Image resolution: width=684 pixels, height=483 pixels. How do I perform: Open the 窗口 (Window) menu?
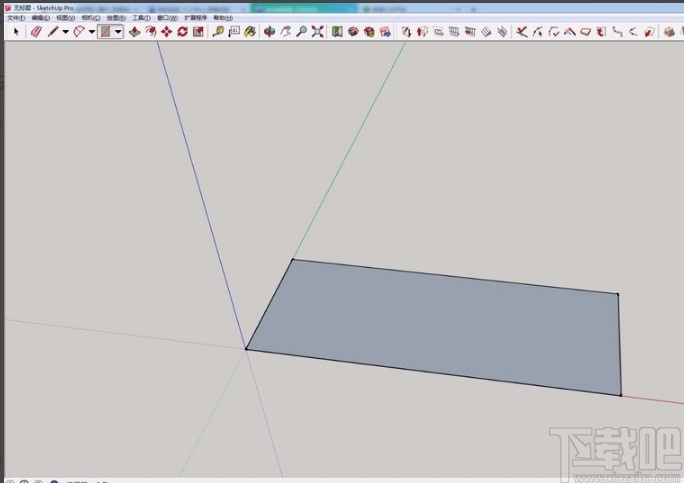(167, 18)
